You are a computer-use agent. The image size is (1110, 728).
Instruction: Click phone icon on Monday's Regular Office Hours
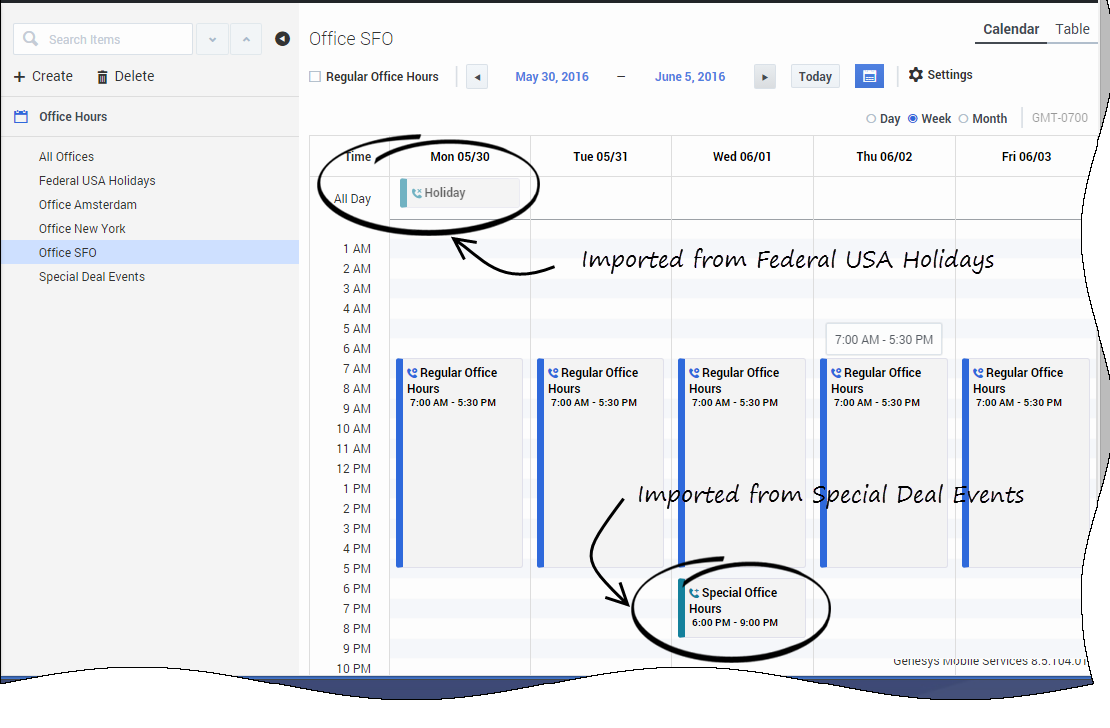point(412,372)
